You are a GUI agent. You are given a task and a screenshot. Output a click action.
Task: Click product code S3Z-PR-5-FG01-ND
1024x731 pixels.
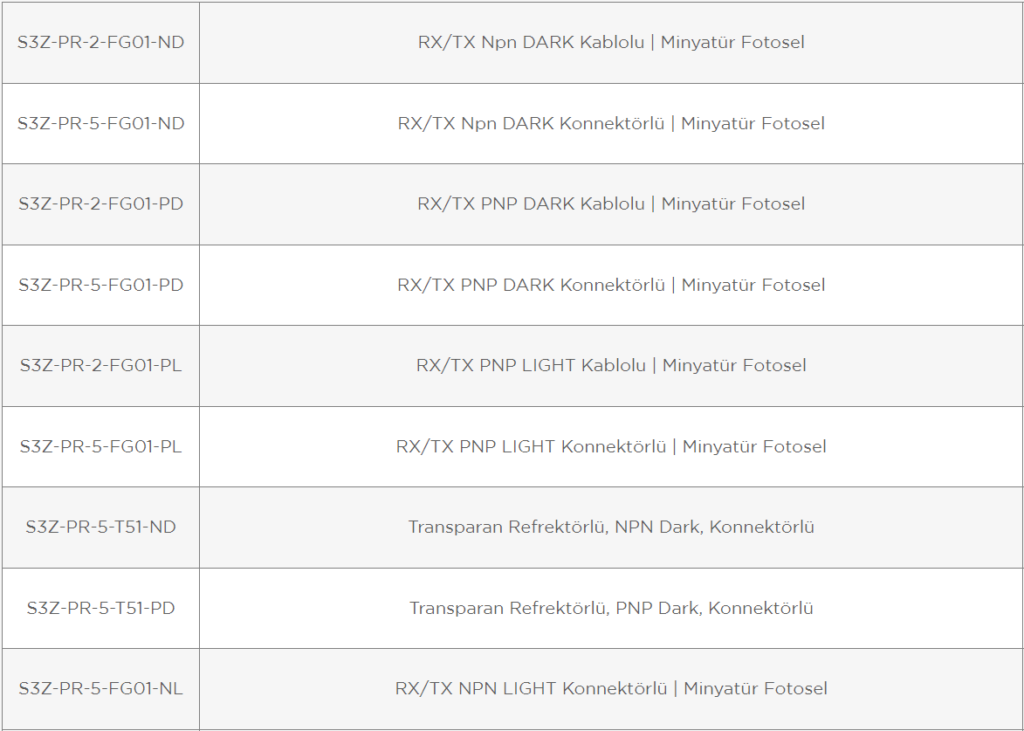101,123
